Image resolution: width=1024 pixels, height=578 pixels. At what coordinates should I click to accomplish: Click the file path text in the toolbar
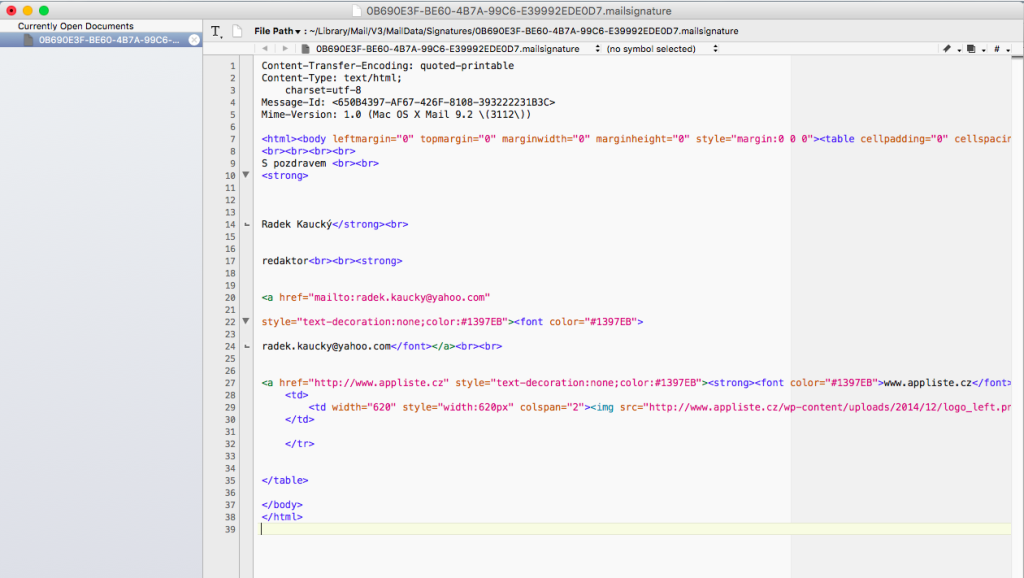click(x=524, y=31)
